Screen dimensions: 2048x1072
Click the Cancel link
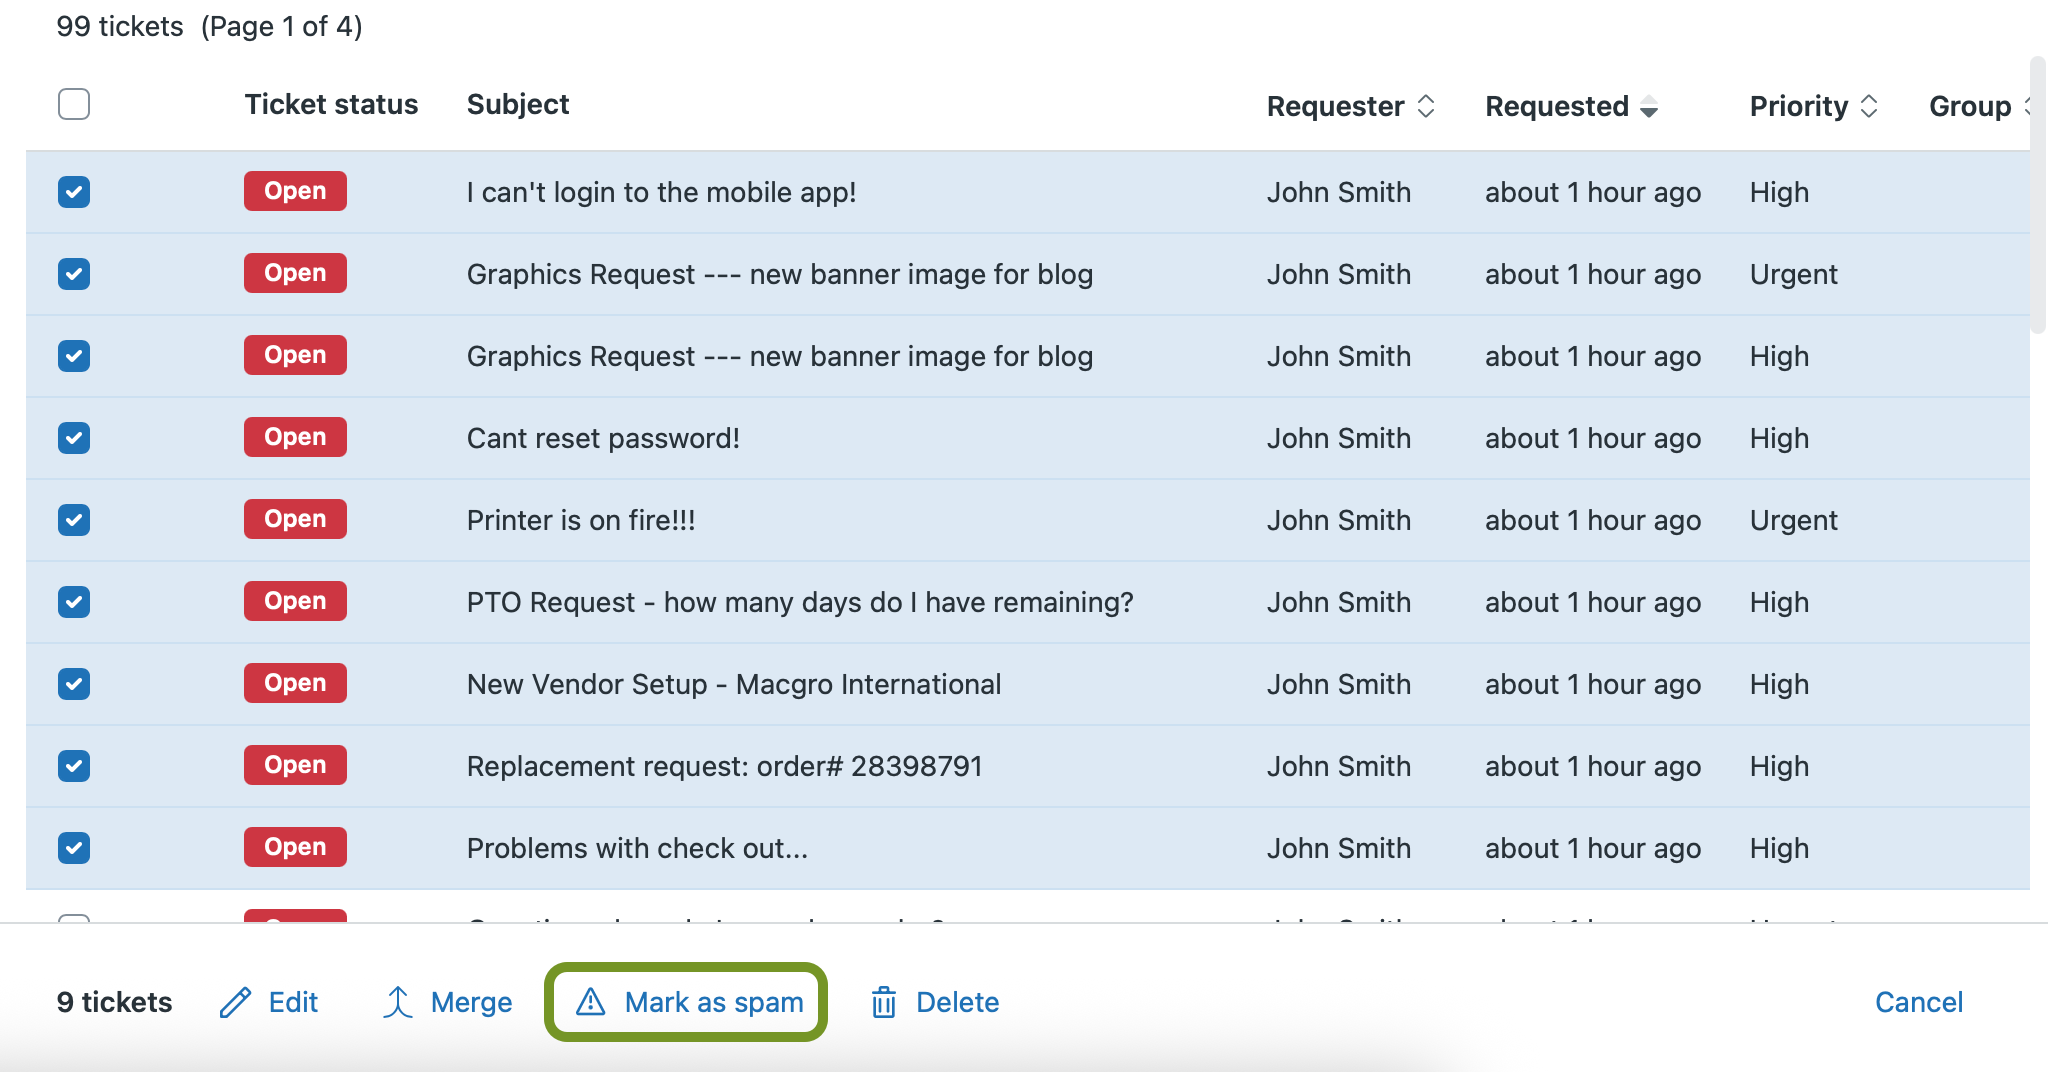(1918, 1002)
